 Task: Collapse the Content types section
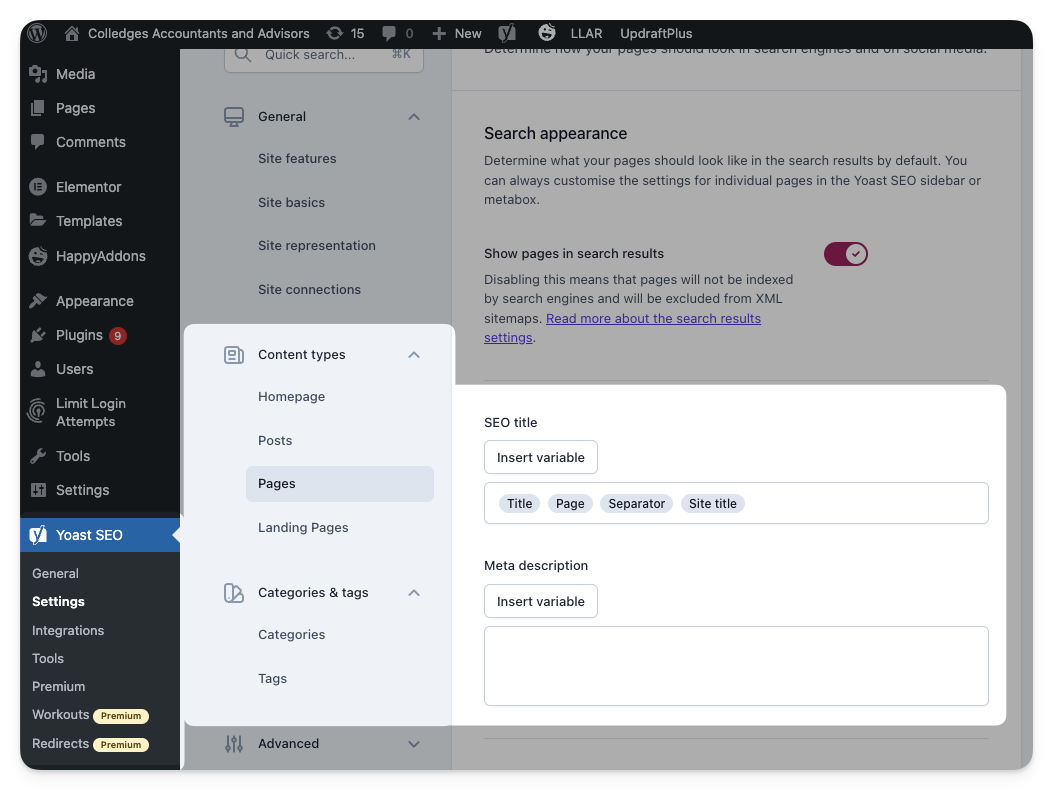click(414, 355)
